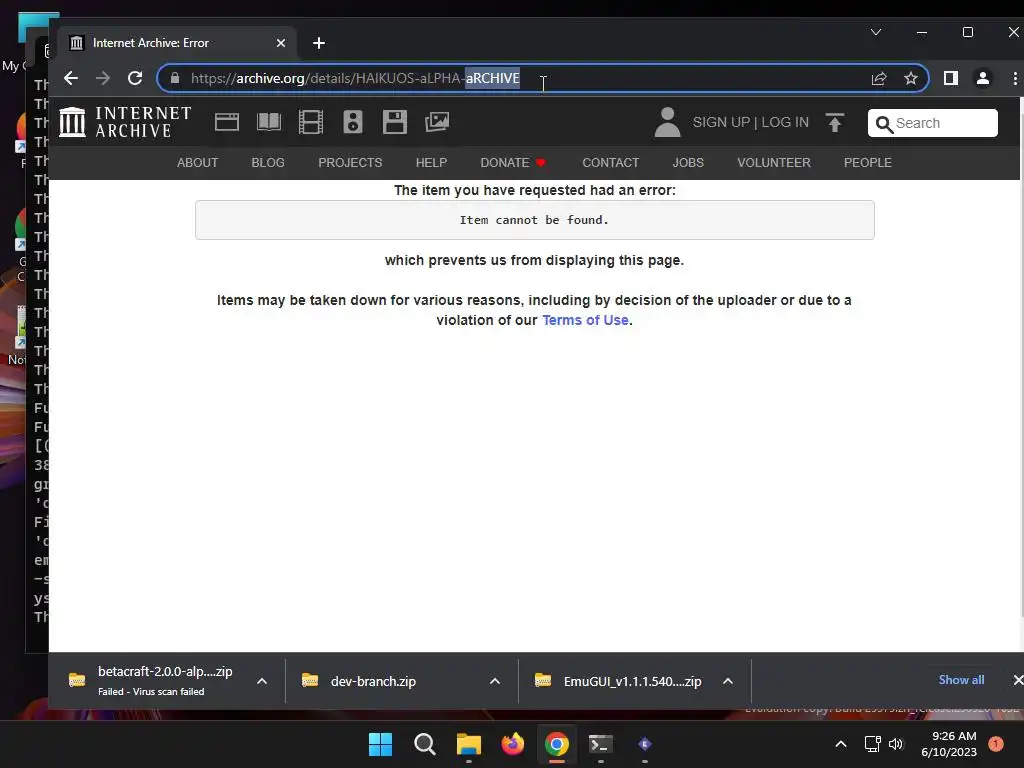Open Firefox from the taskbar

click(x=513, y=744)
